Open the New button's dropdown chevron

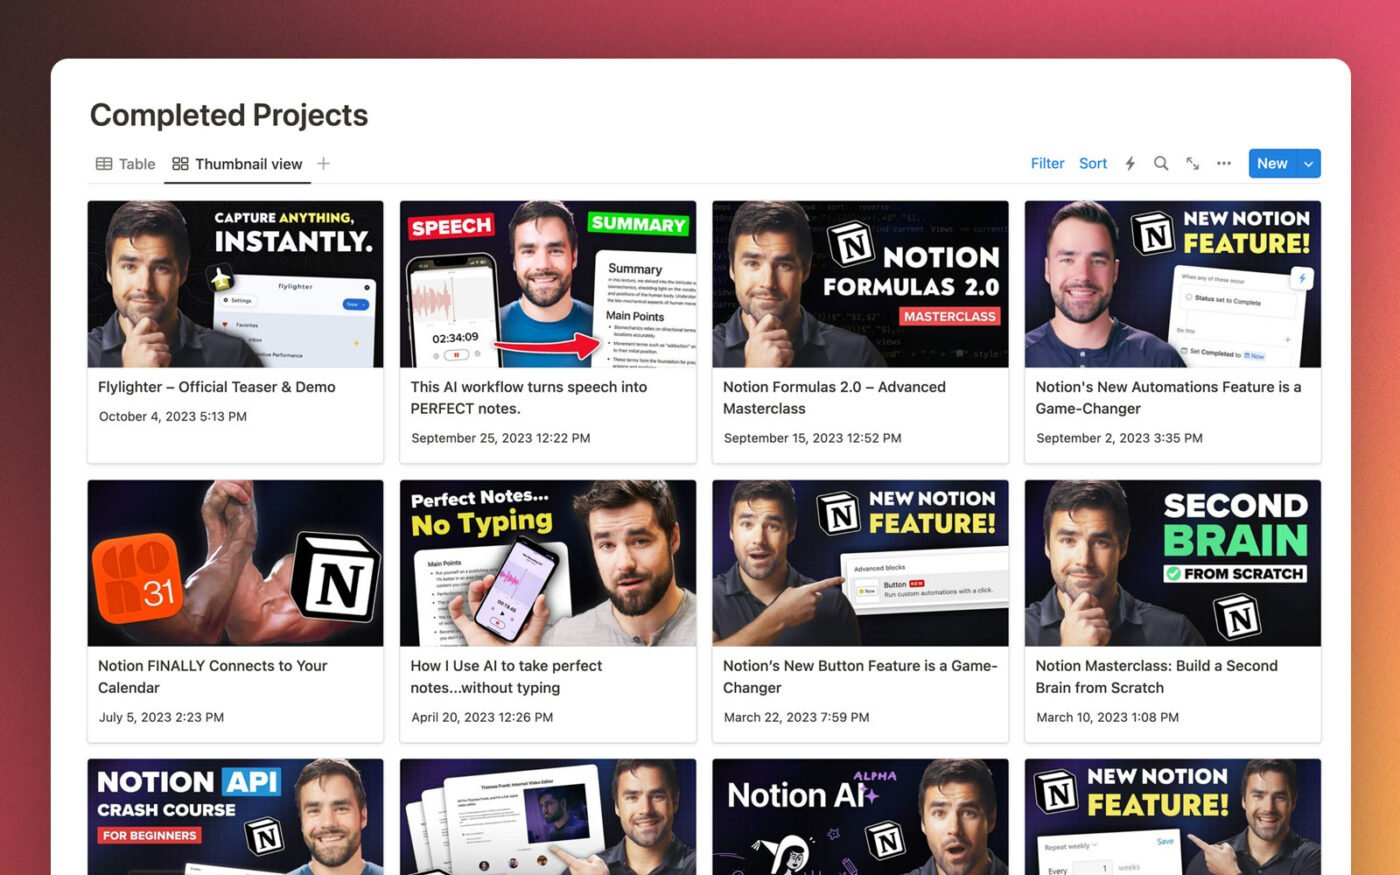pyautogui.click(x=1307, y=163)
